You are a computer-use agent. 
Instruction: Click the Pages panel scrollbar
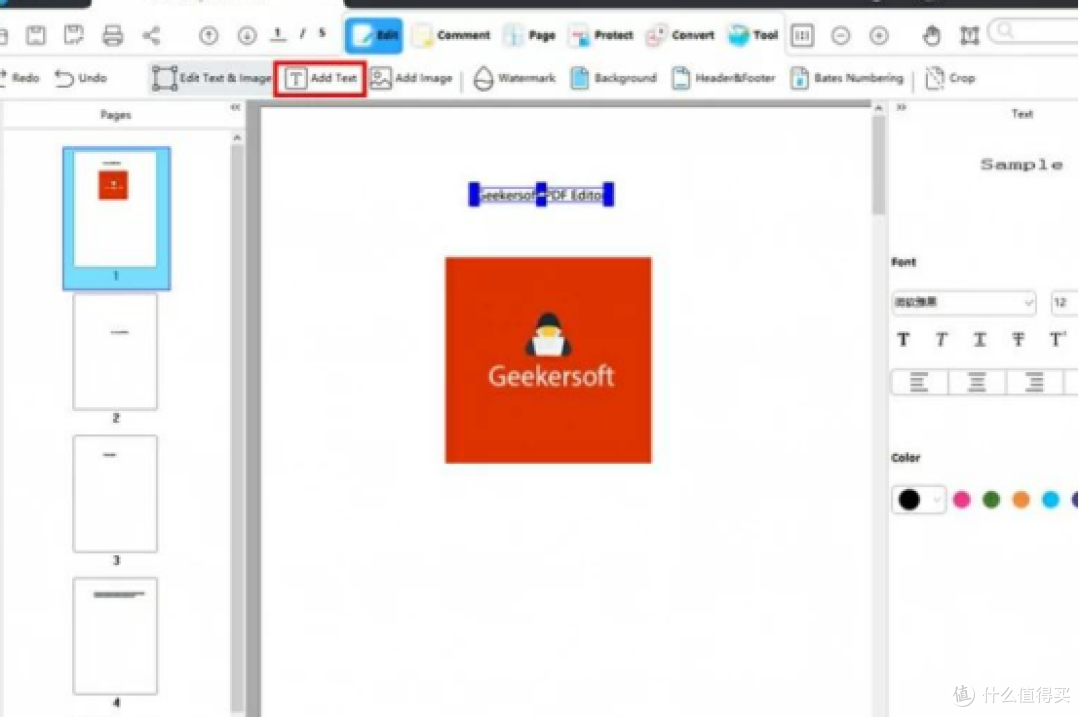[x=237, y=427]
